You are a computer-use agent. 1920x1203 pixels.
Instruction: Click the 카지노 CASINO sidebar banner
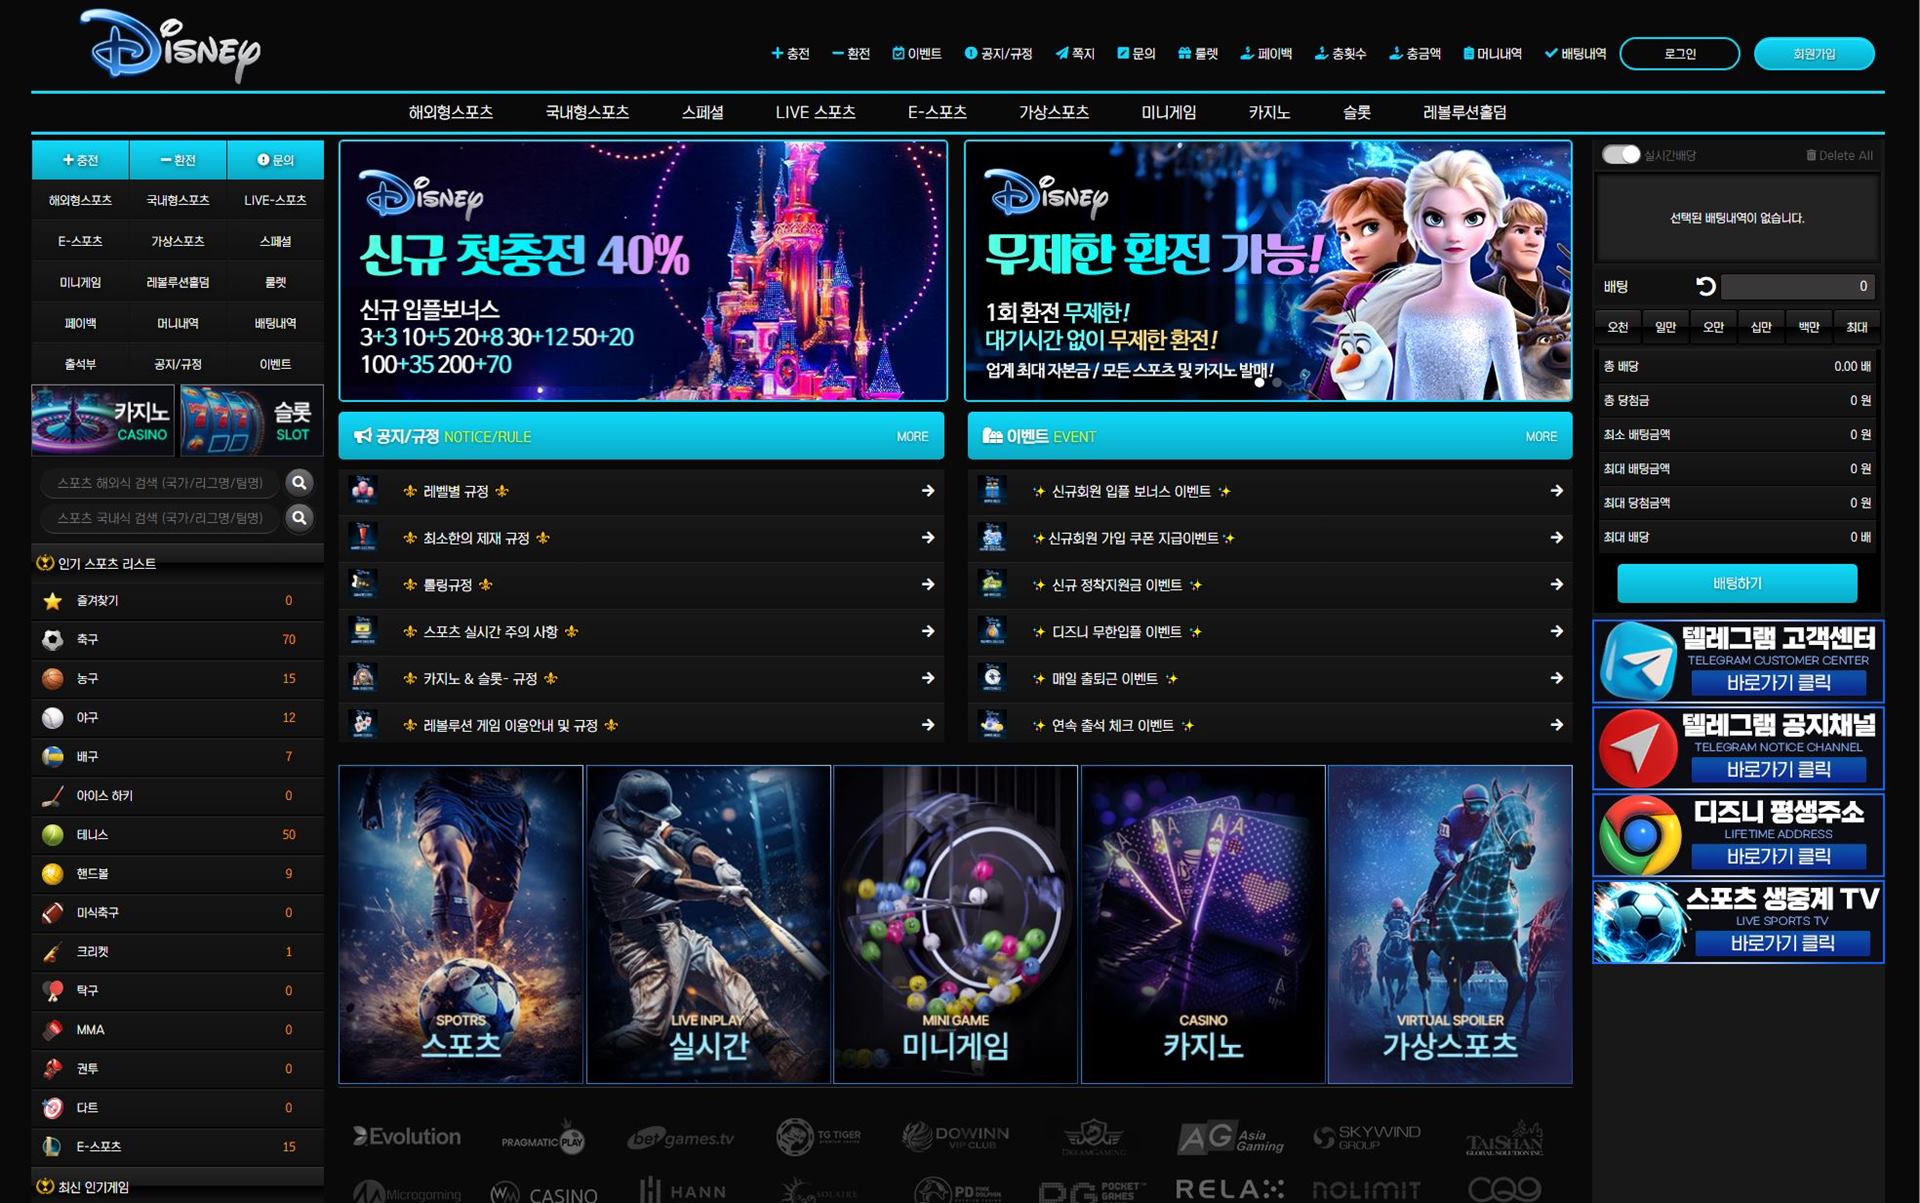click(103, 420)
